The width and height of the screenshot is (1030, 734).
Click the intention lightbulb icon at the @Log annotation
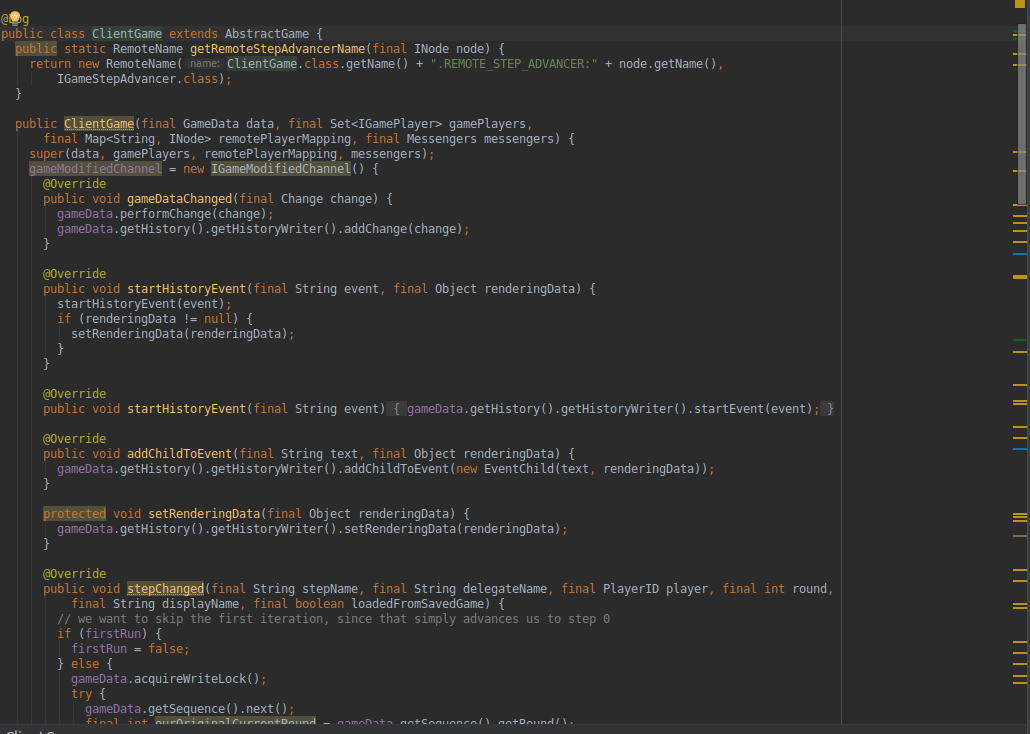14,17
